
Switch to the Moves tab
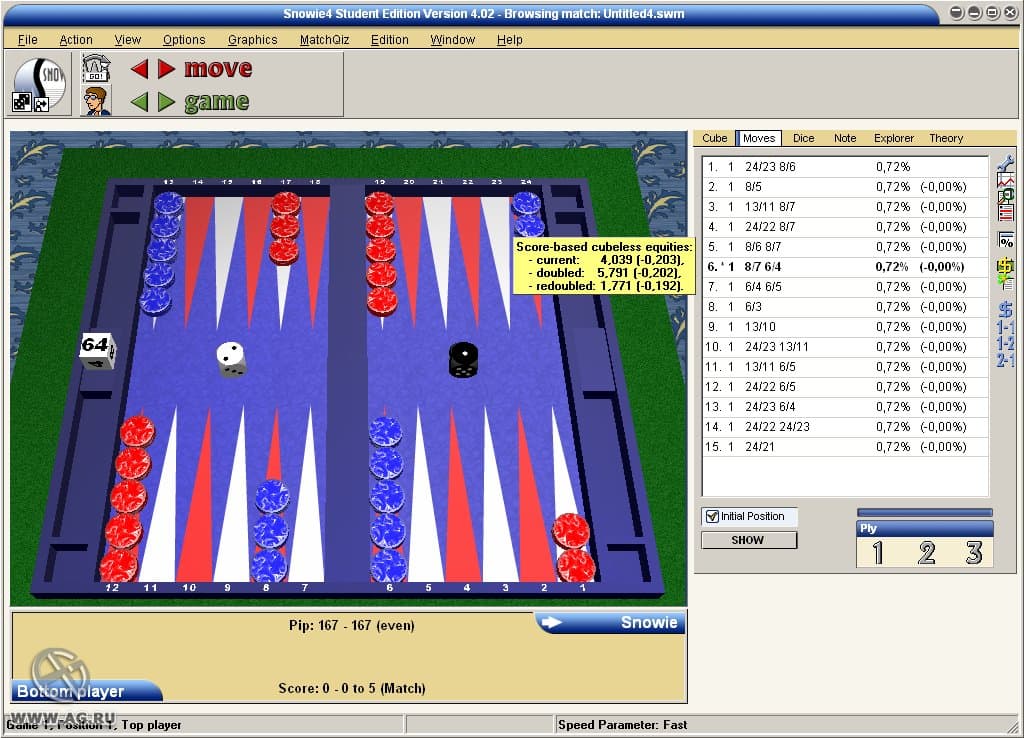coord(759,138)
